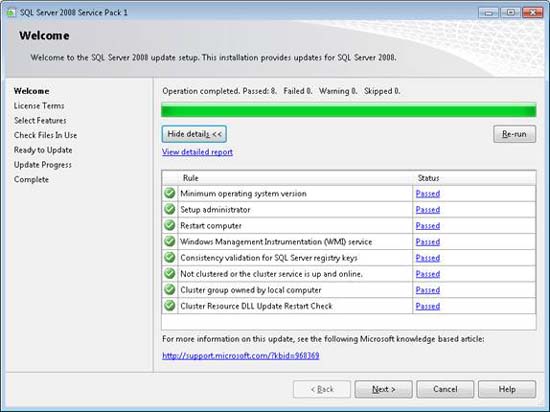
Task: Close the SQL Server 2008 Service Pack window
Action: tap(532, 13)
